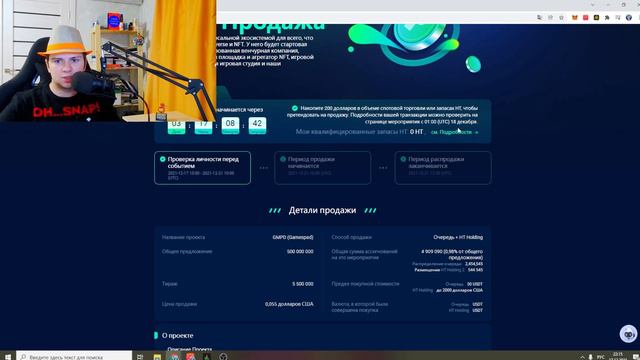Viewport: 640px width, 360px height.
Task: Click the tab search chevron in title bar
Action: point(592,4)
